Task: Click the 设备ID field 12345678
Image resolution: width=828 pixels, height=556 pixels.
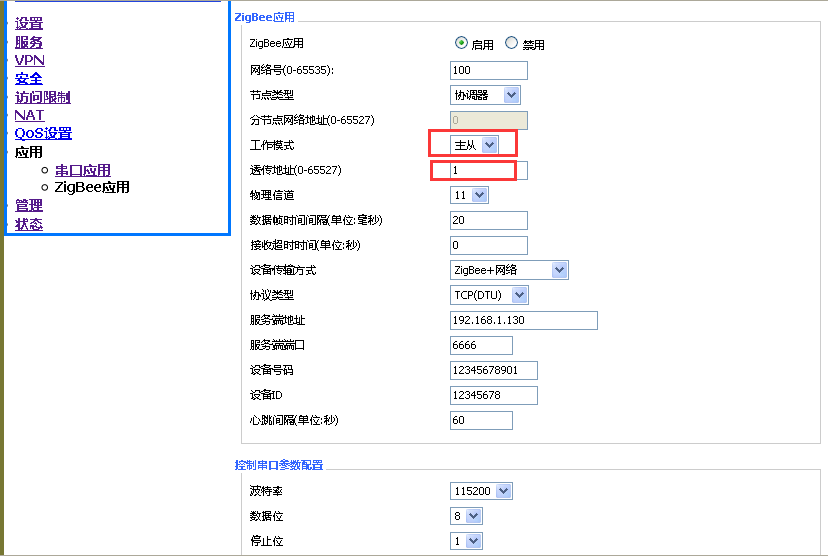Action: (x=494, y=395)
